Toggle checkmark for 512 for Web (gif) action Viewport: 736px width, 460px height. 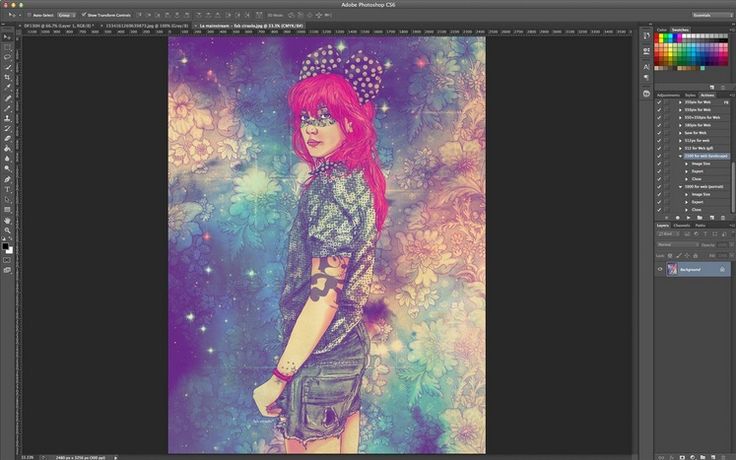tap(659, 148)
